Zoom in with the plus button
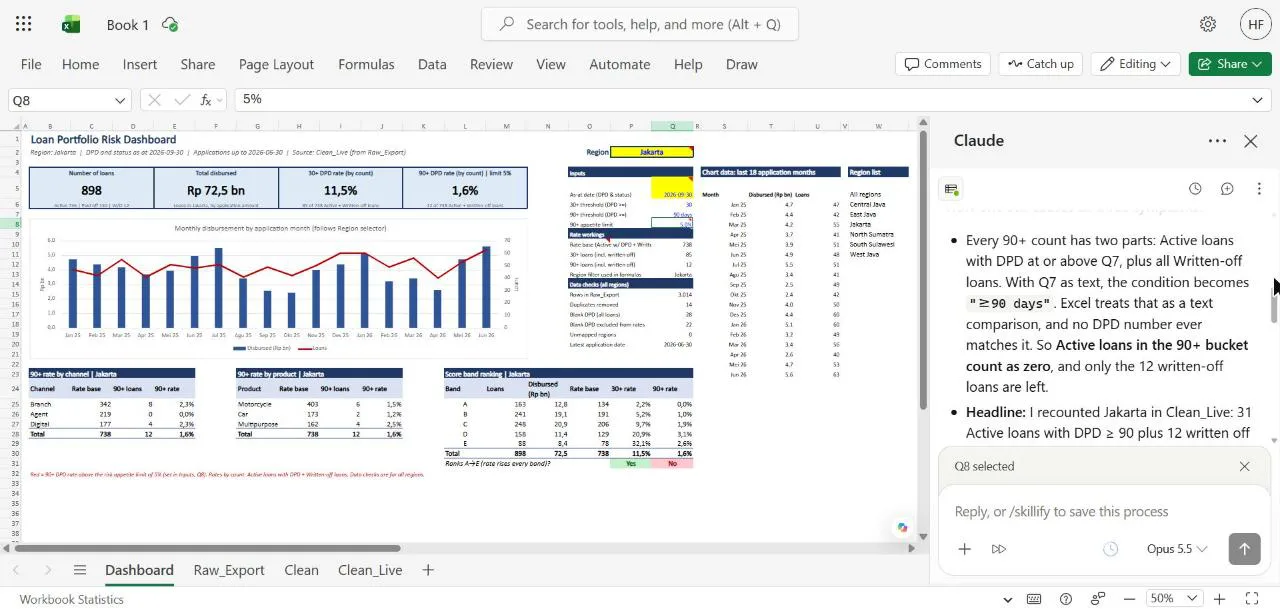The image size is (1280, 609). point(1219,599)
